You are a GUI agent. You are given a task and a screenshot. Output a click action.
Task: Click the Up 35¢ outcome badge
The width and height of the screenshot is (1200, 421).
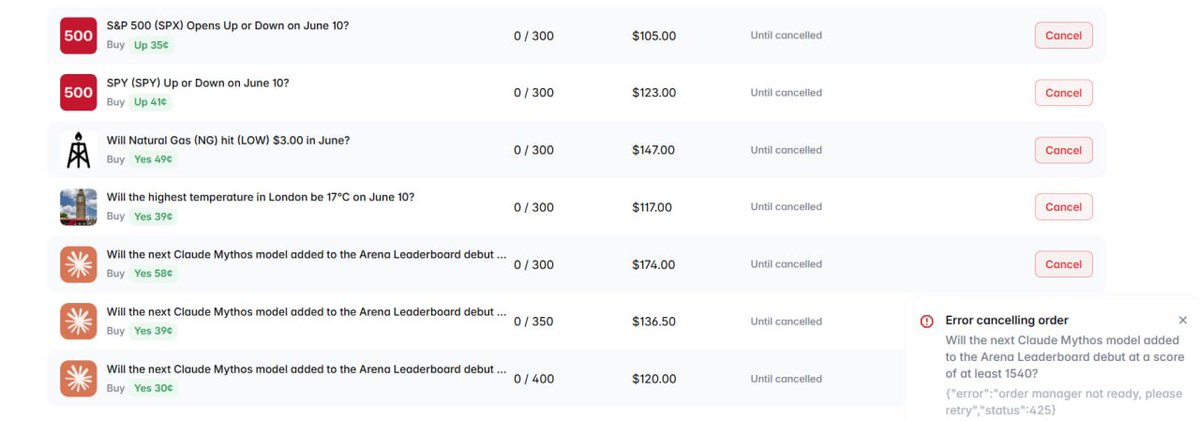(150, 45)
